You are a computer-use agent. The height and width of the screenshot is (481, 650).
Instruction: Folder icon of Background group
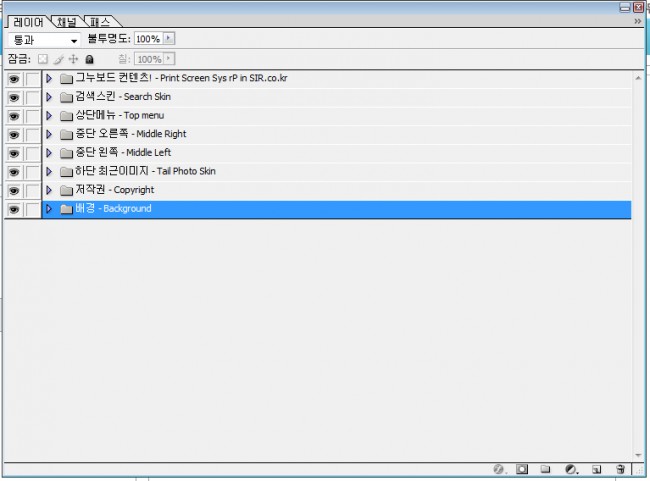pyautogui.click(x=66, y=209)
